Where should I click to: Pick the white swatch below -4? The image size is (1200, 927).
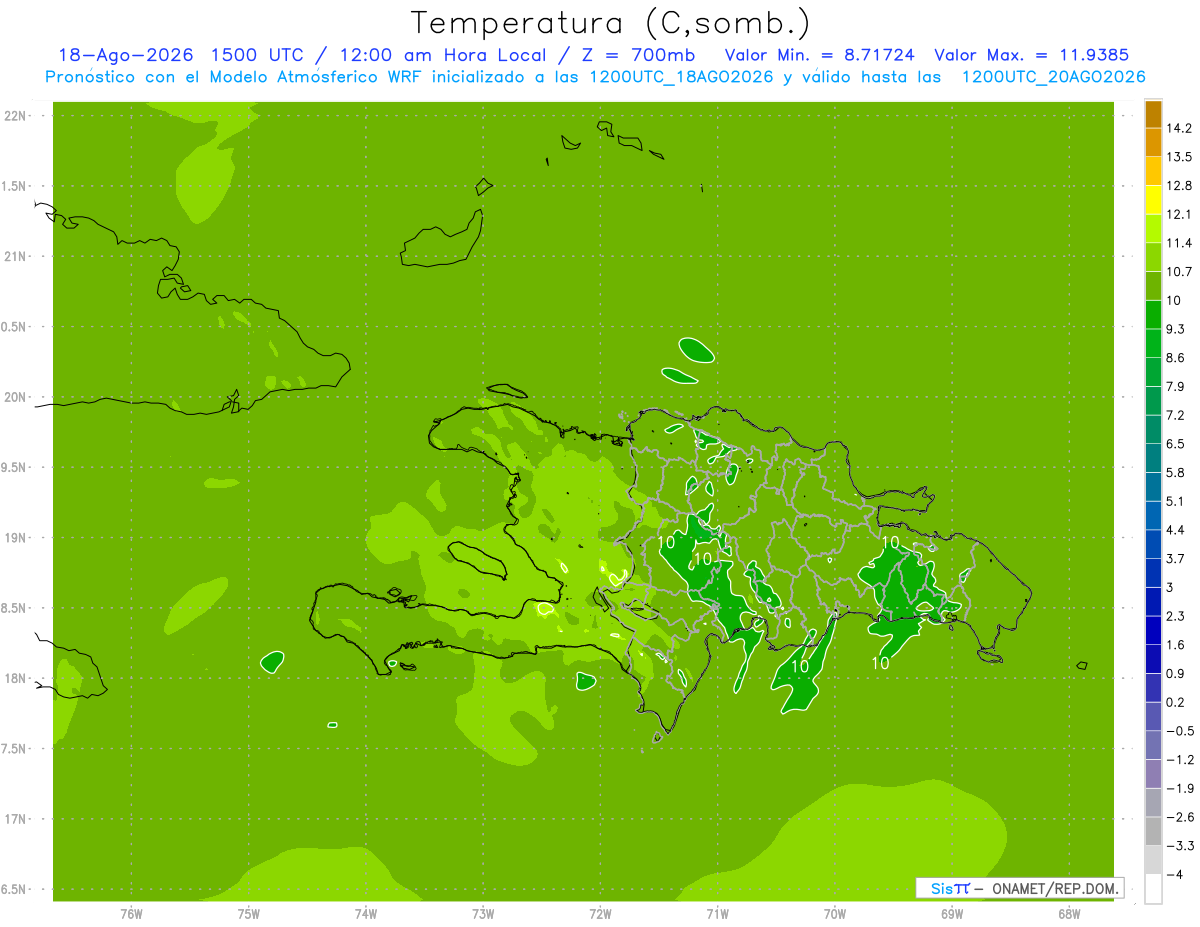pos(1153,889)
